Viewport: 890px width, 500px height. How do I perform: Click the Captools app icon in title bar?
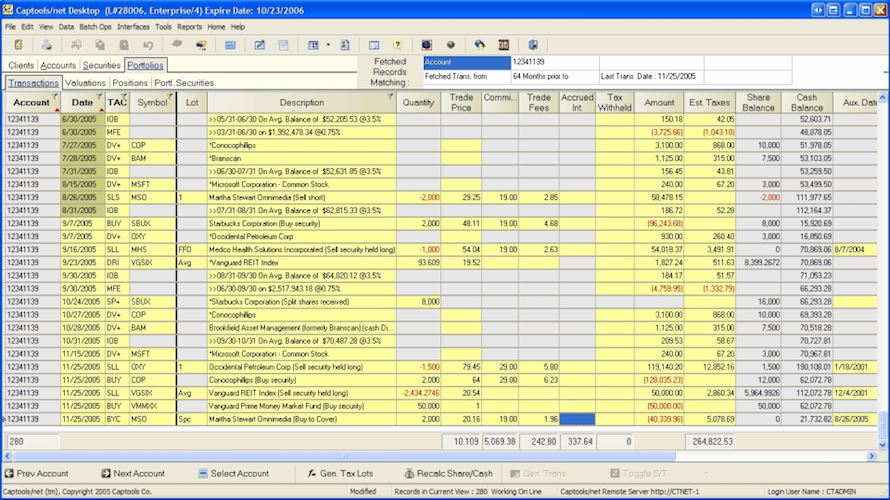point(7,10)
